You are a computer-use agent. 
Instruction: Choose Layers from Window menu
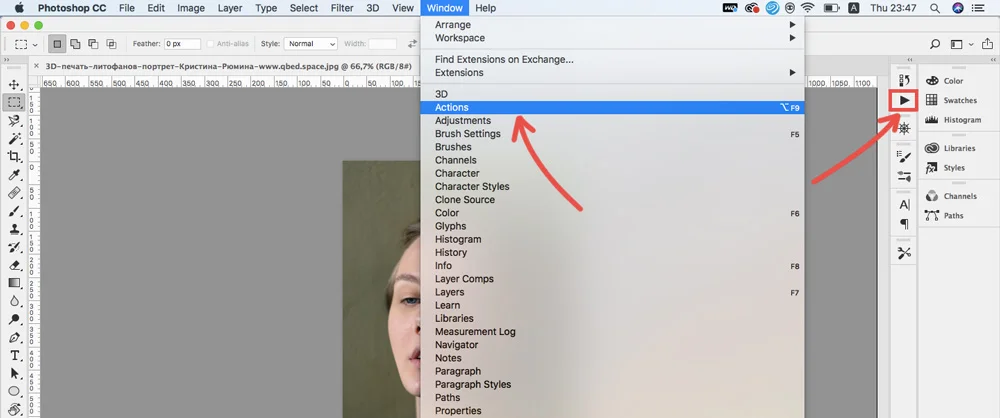[x=612, y=292]
